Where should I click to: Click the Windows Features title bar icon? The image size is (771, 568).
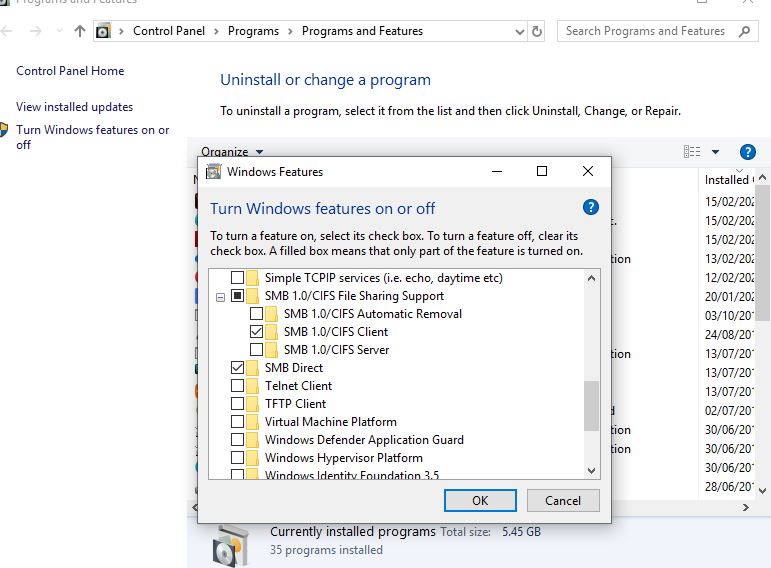[213, 172]
